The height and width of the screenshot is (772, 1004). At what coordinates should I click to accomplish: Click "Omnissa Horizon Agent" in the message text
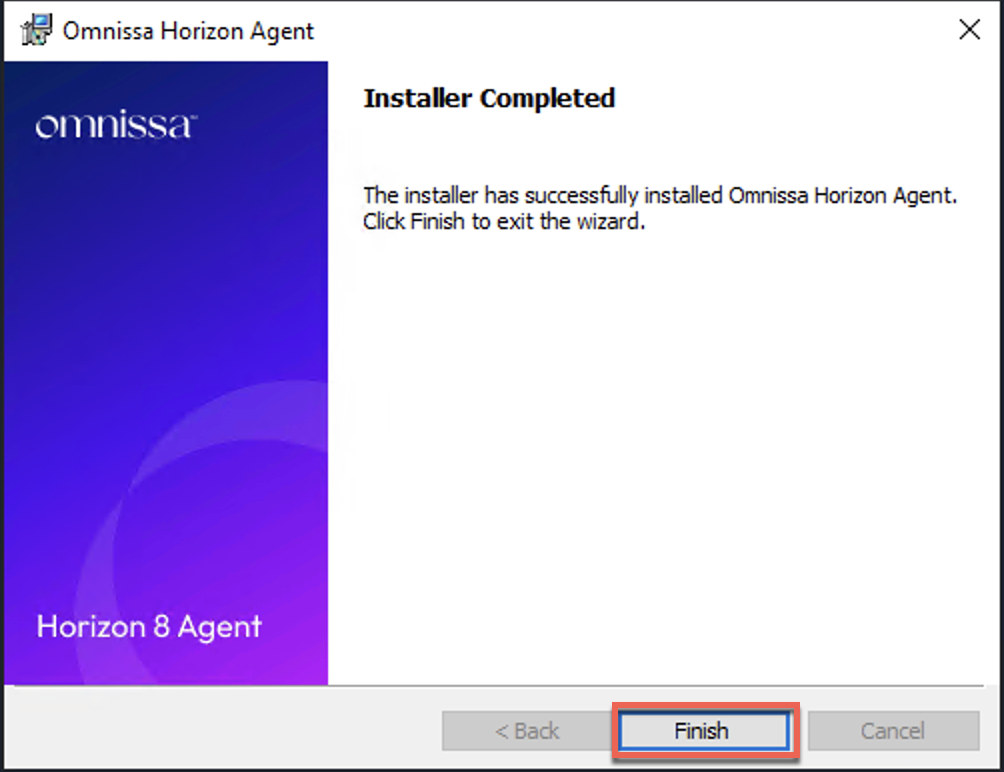pos(842,195)
